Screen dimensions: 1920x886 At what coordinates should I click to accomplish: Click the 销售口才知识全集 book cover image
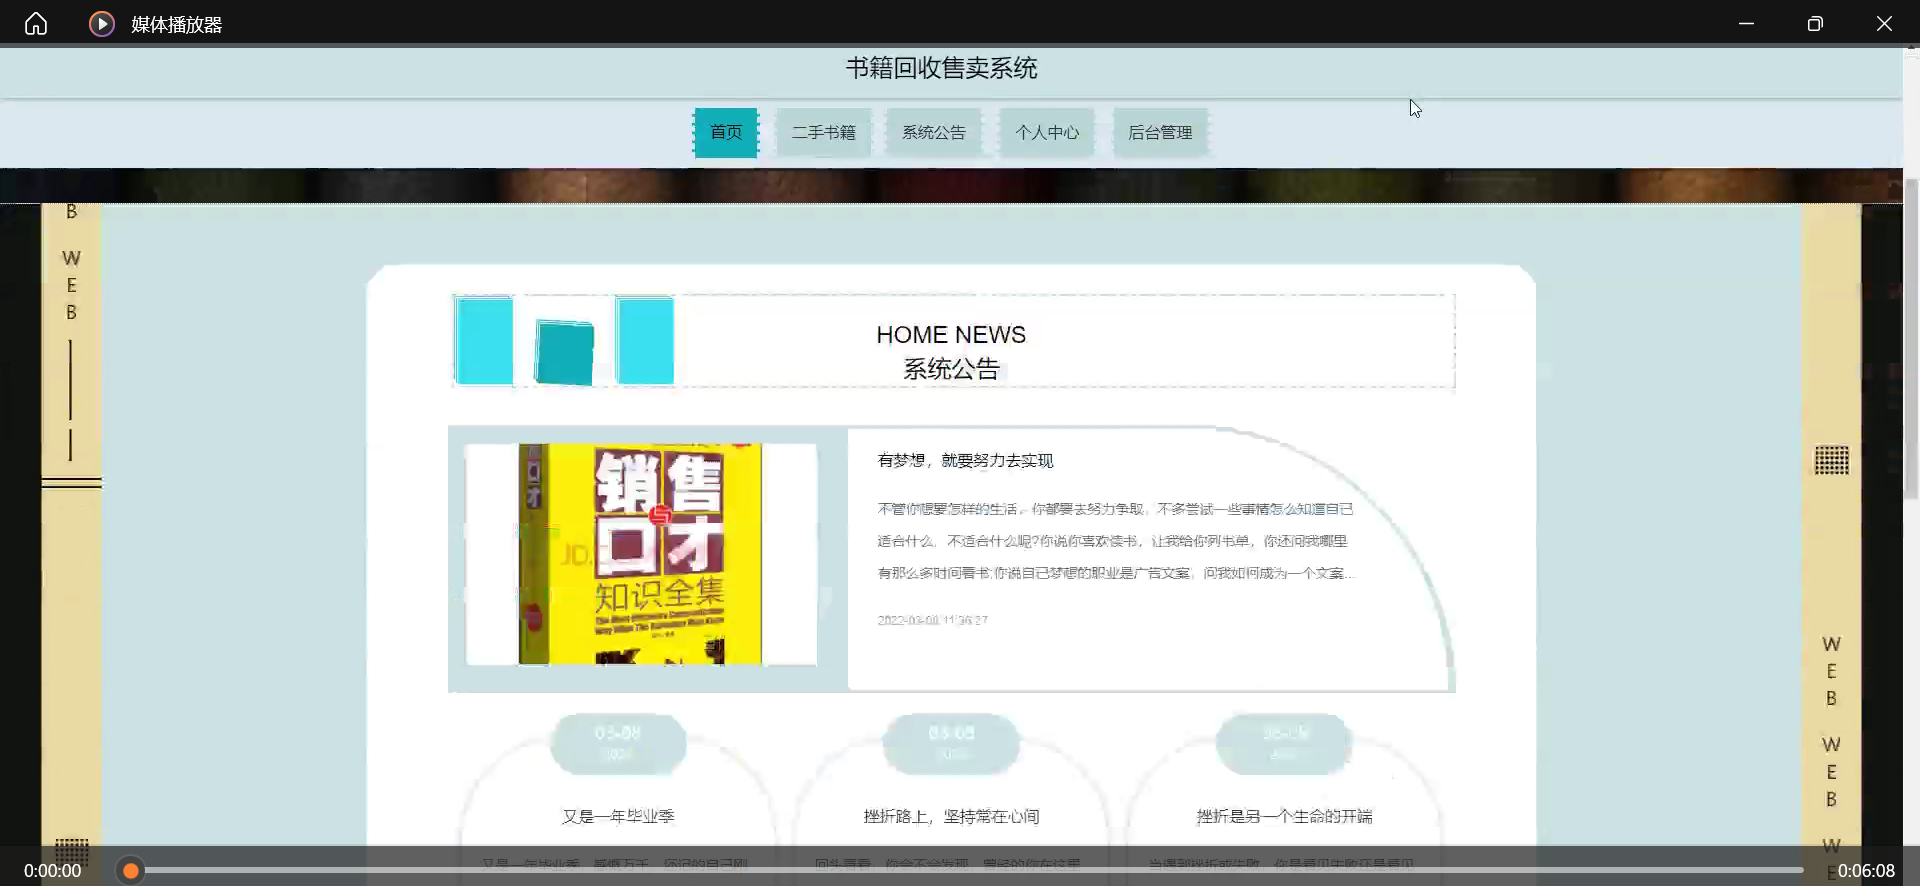point(641,554)
